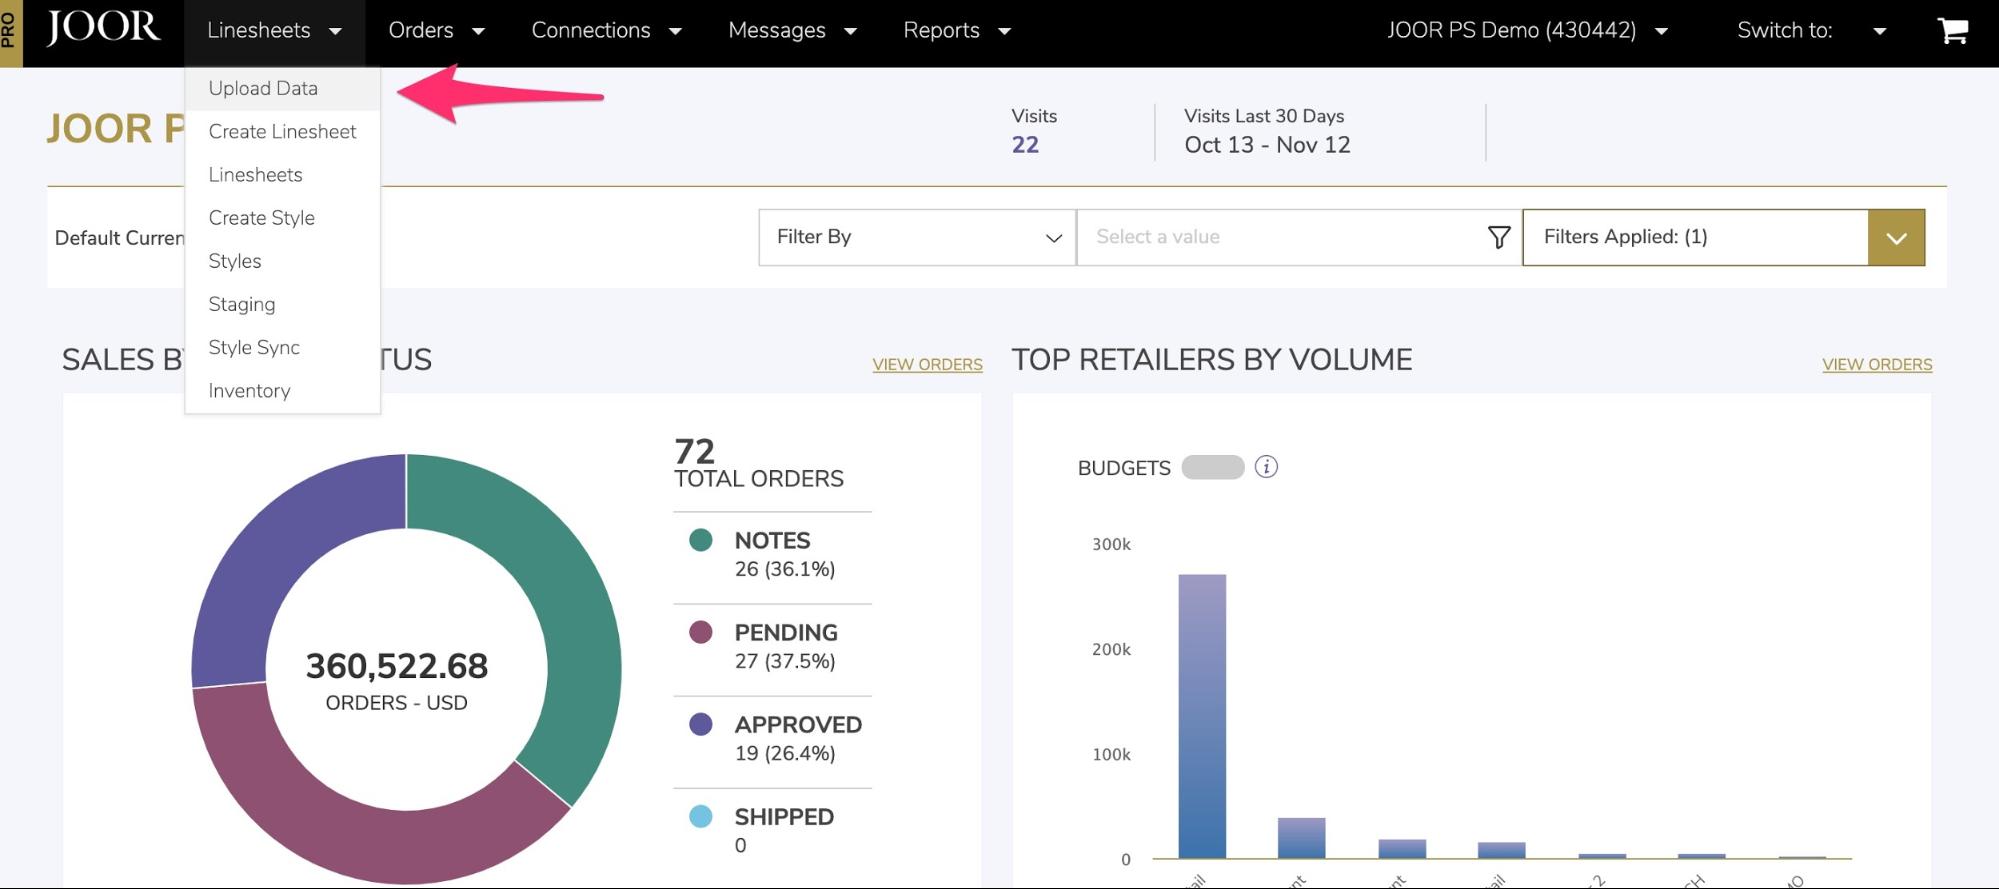Open the Filter By dropdown
This screenshot has height=889, width=1999.
(917, 237)
